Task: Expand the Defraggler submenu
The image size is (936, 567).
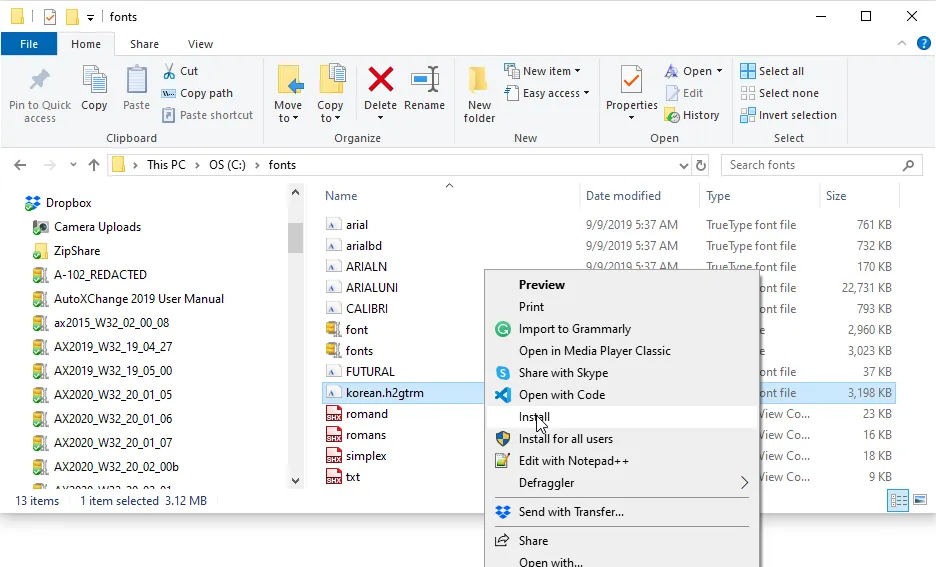Action: [x=623, y=483]
